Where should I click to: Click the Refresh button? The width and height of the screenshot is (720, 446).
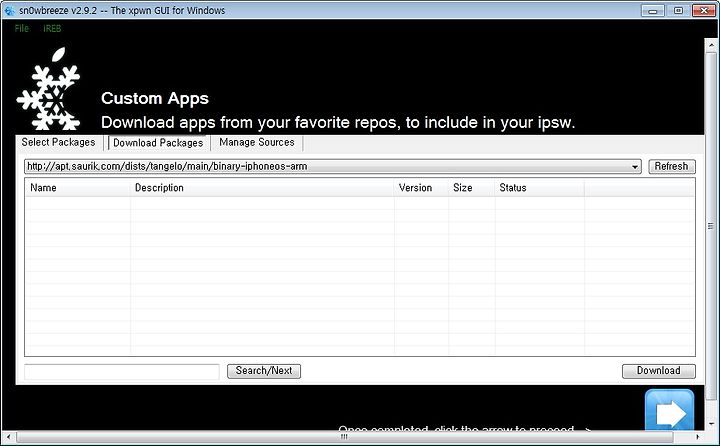(672, 166)
